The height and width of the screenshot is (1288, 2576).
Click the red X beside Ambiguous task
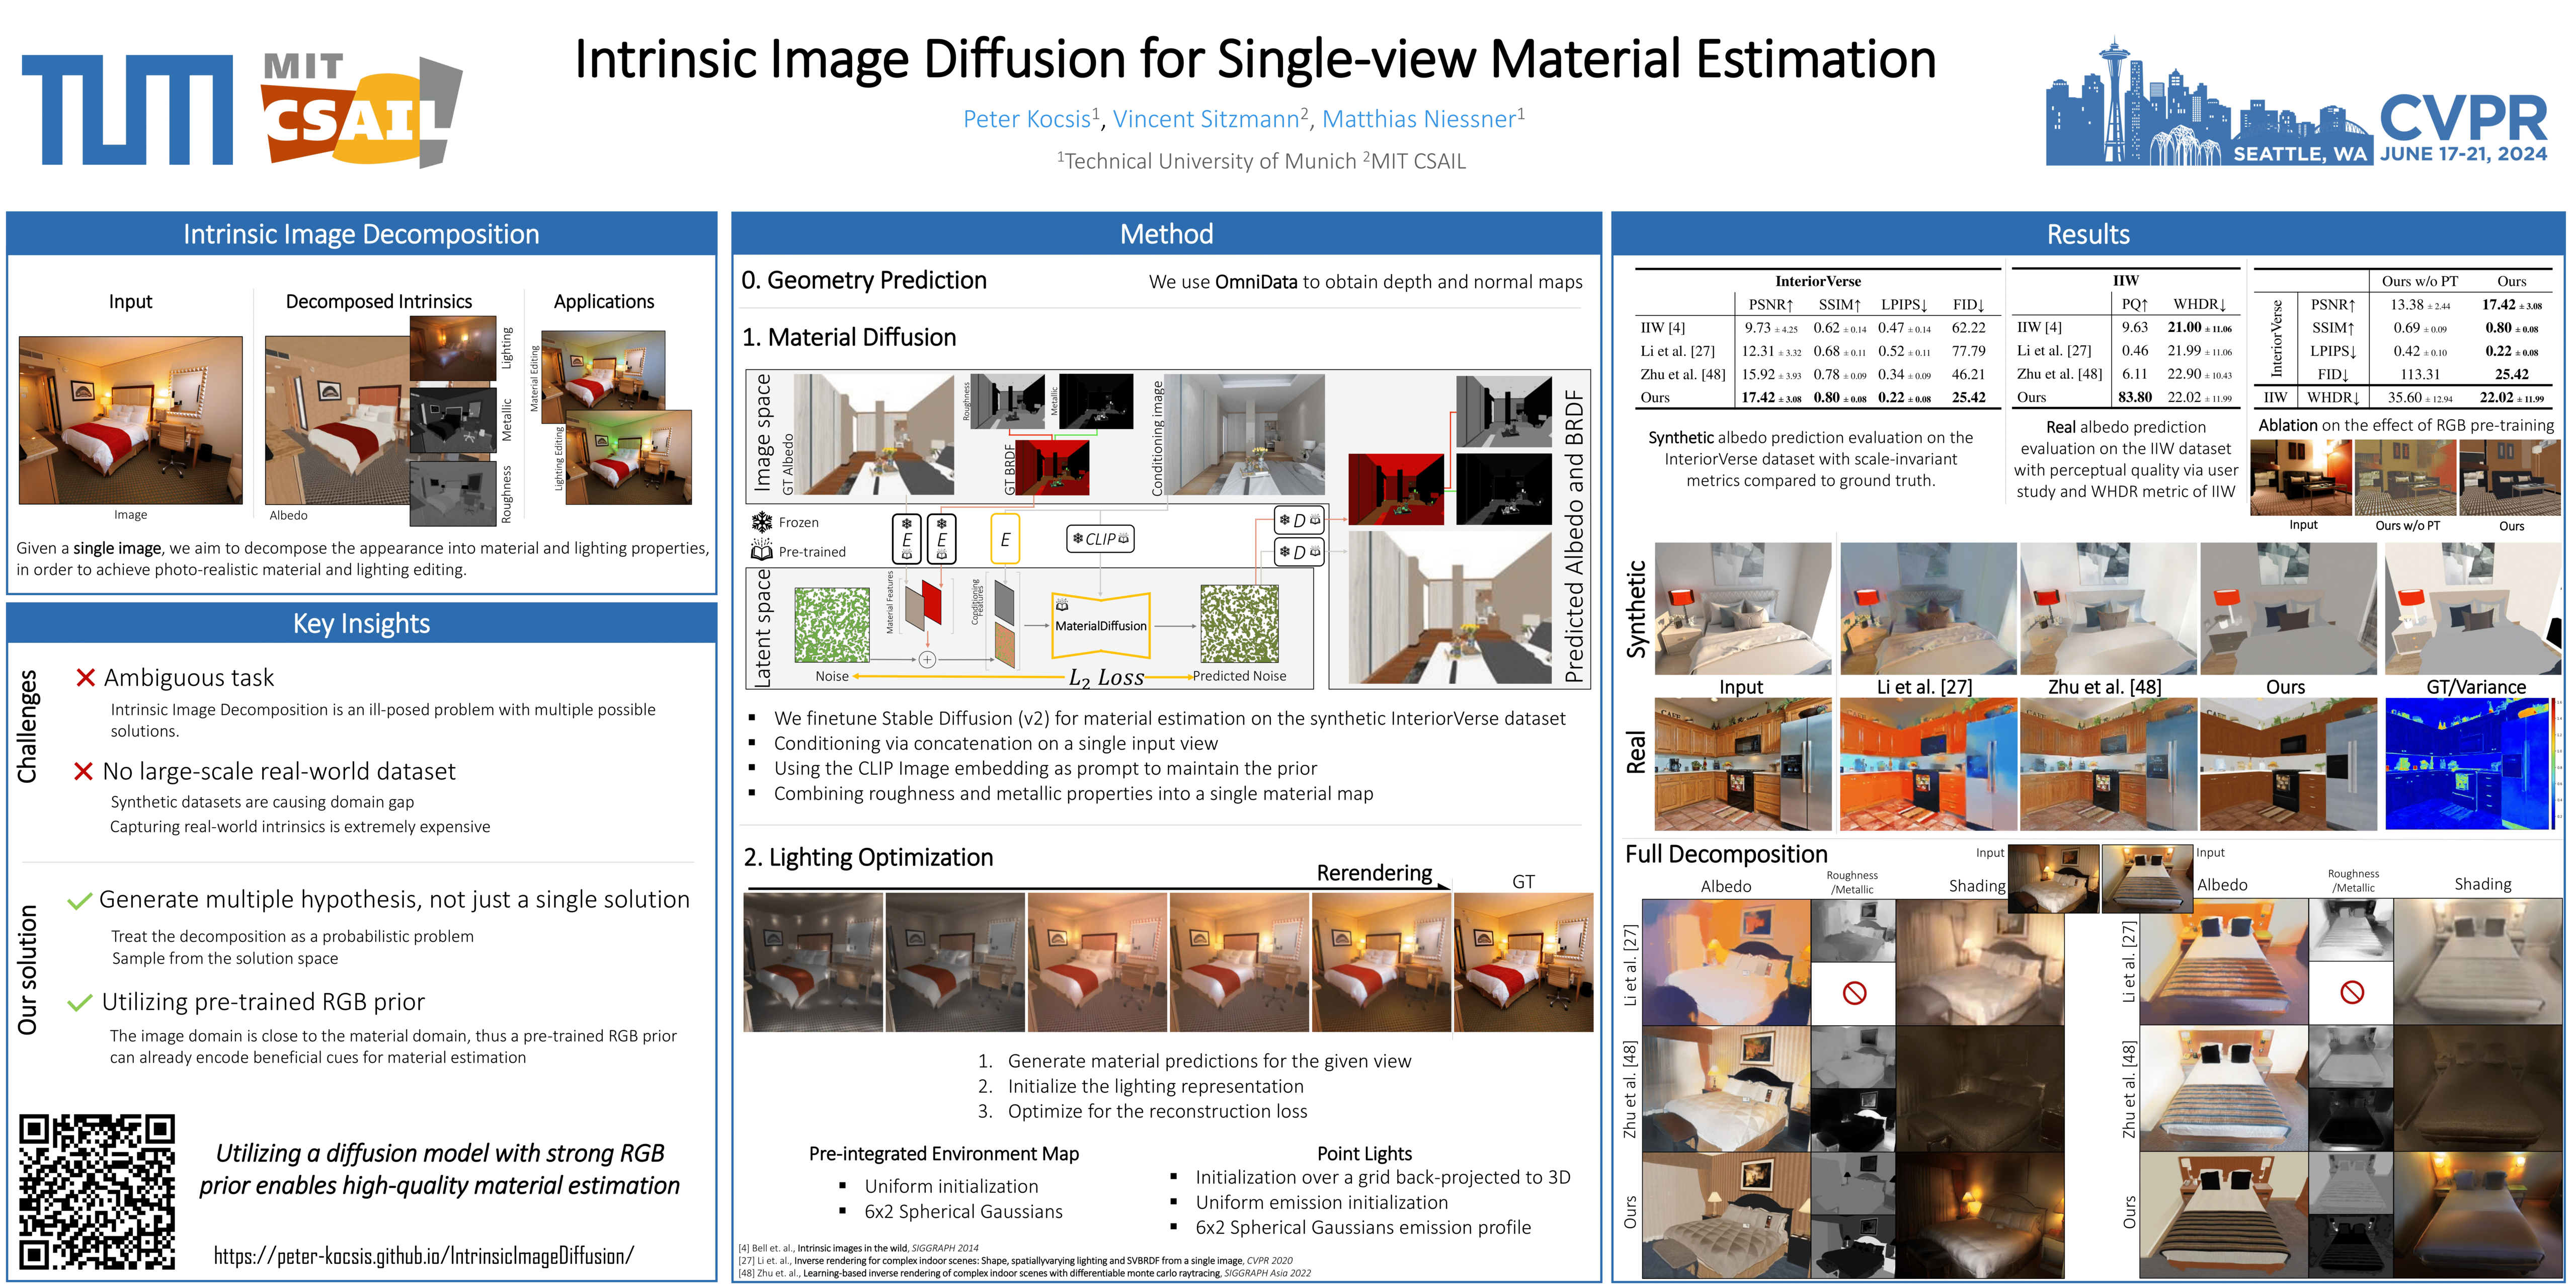coord(86,678)
